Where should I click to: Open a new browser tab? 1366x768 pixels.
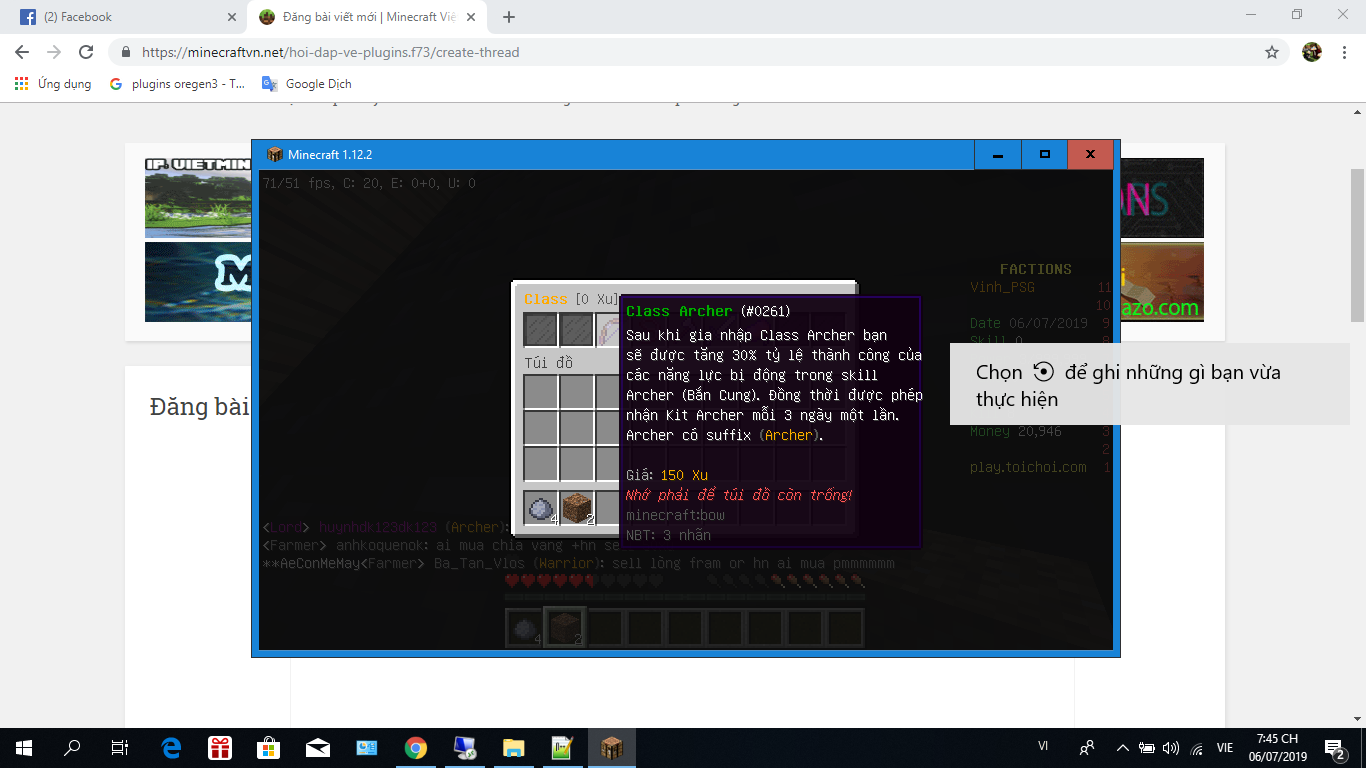[510, 16]
